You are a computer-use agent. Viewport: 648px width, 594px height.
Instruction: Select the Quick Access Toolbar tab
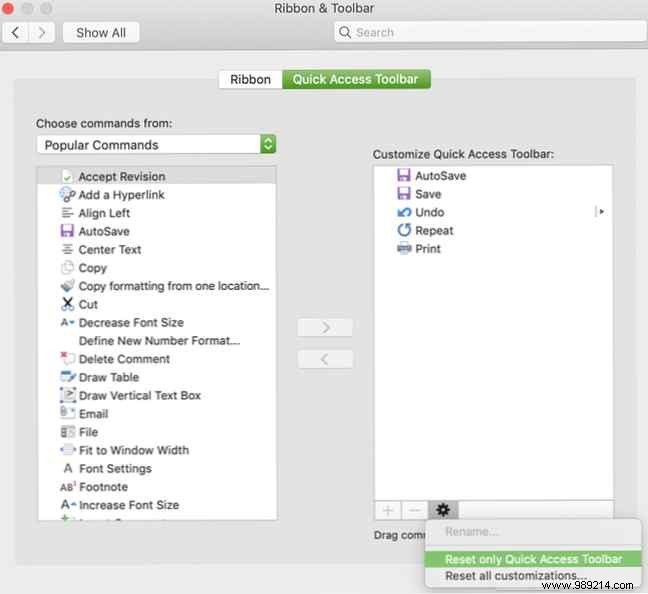coord(356,79)
